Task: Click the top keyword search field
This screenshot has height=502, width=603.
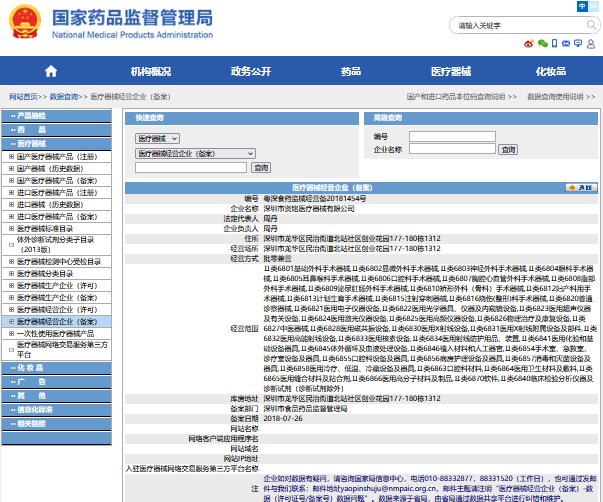Action: tap(520, 25)
